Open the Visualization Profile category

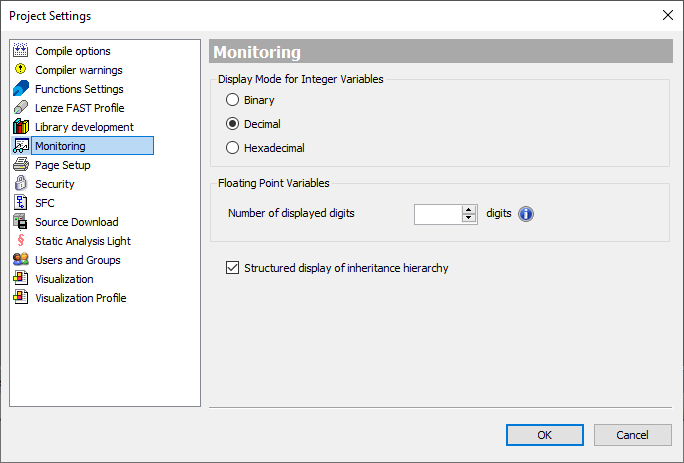(x=81, y=298)
